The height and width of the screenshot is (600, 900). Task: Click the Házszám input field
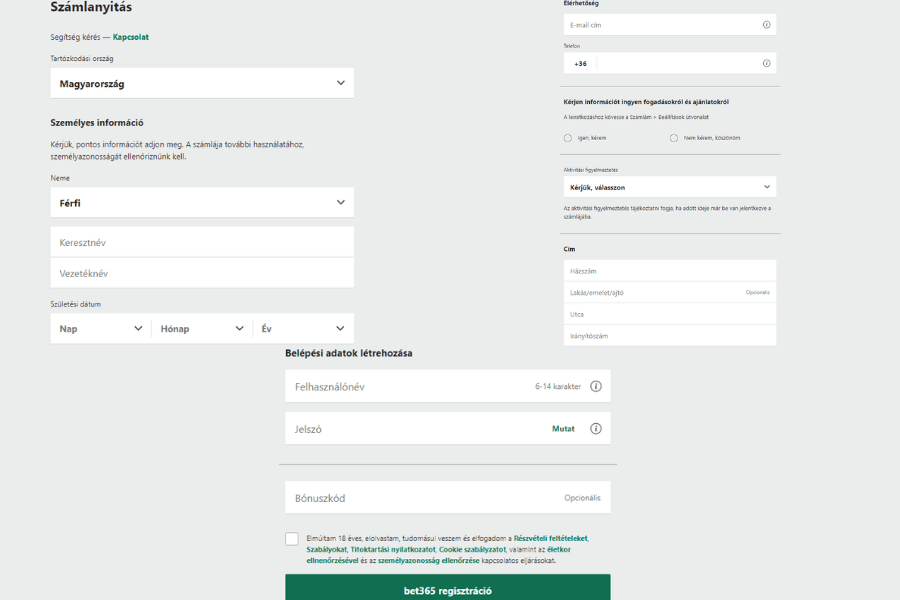670,271
